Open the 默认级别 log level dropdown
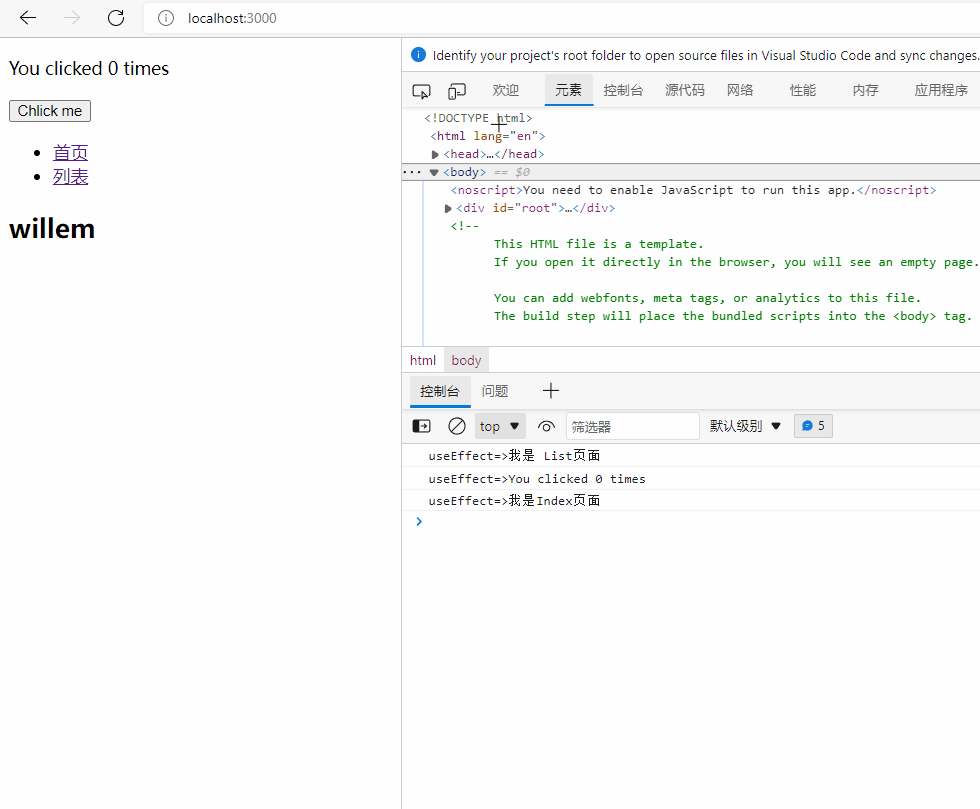Viewport: 980px width, 809px height. point(745,426)
